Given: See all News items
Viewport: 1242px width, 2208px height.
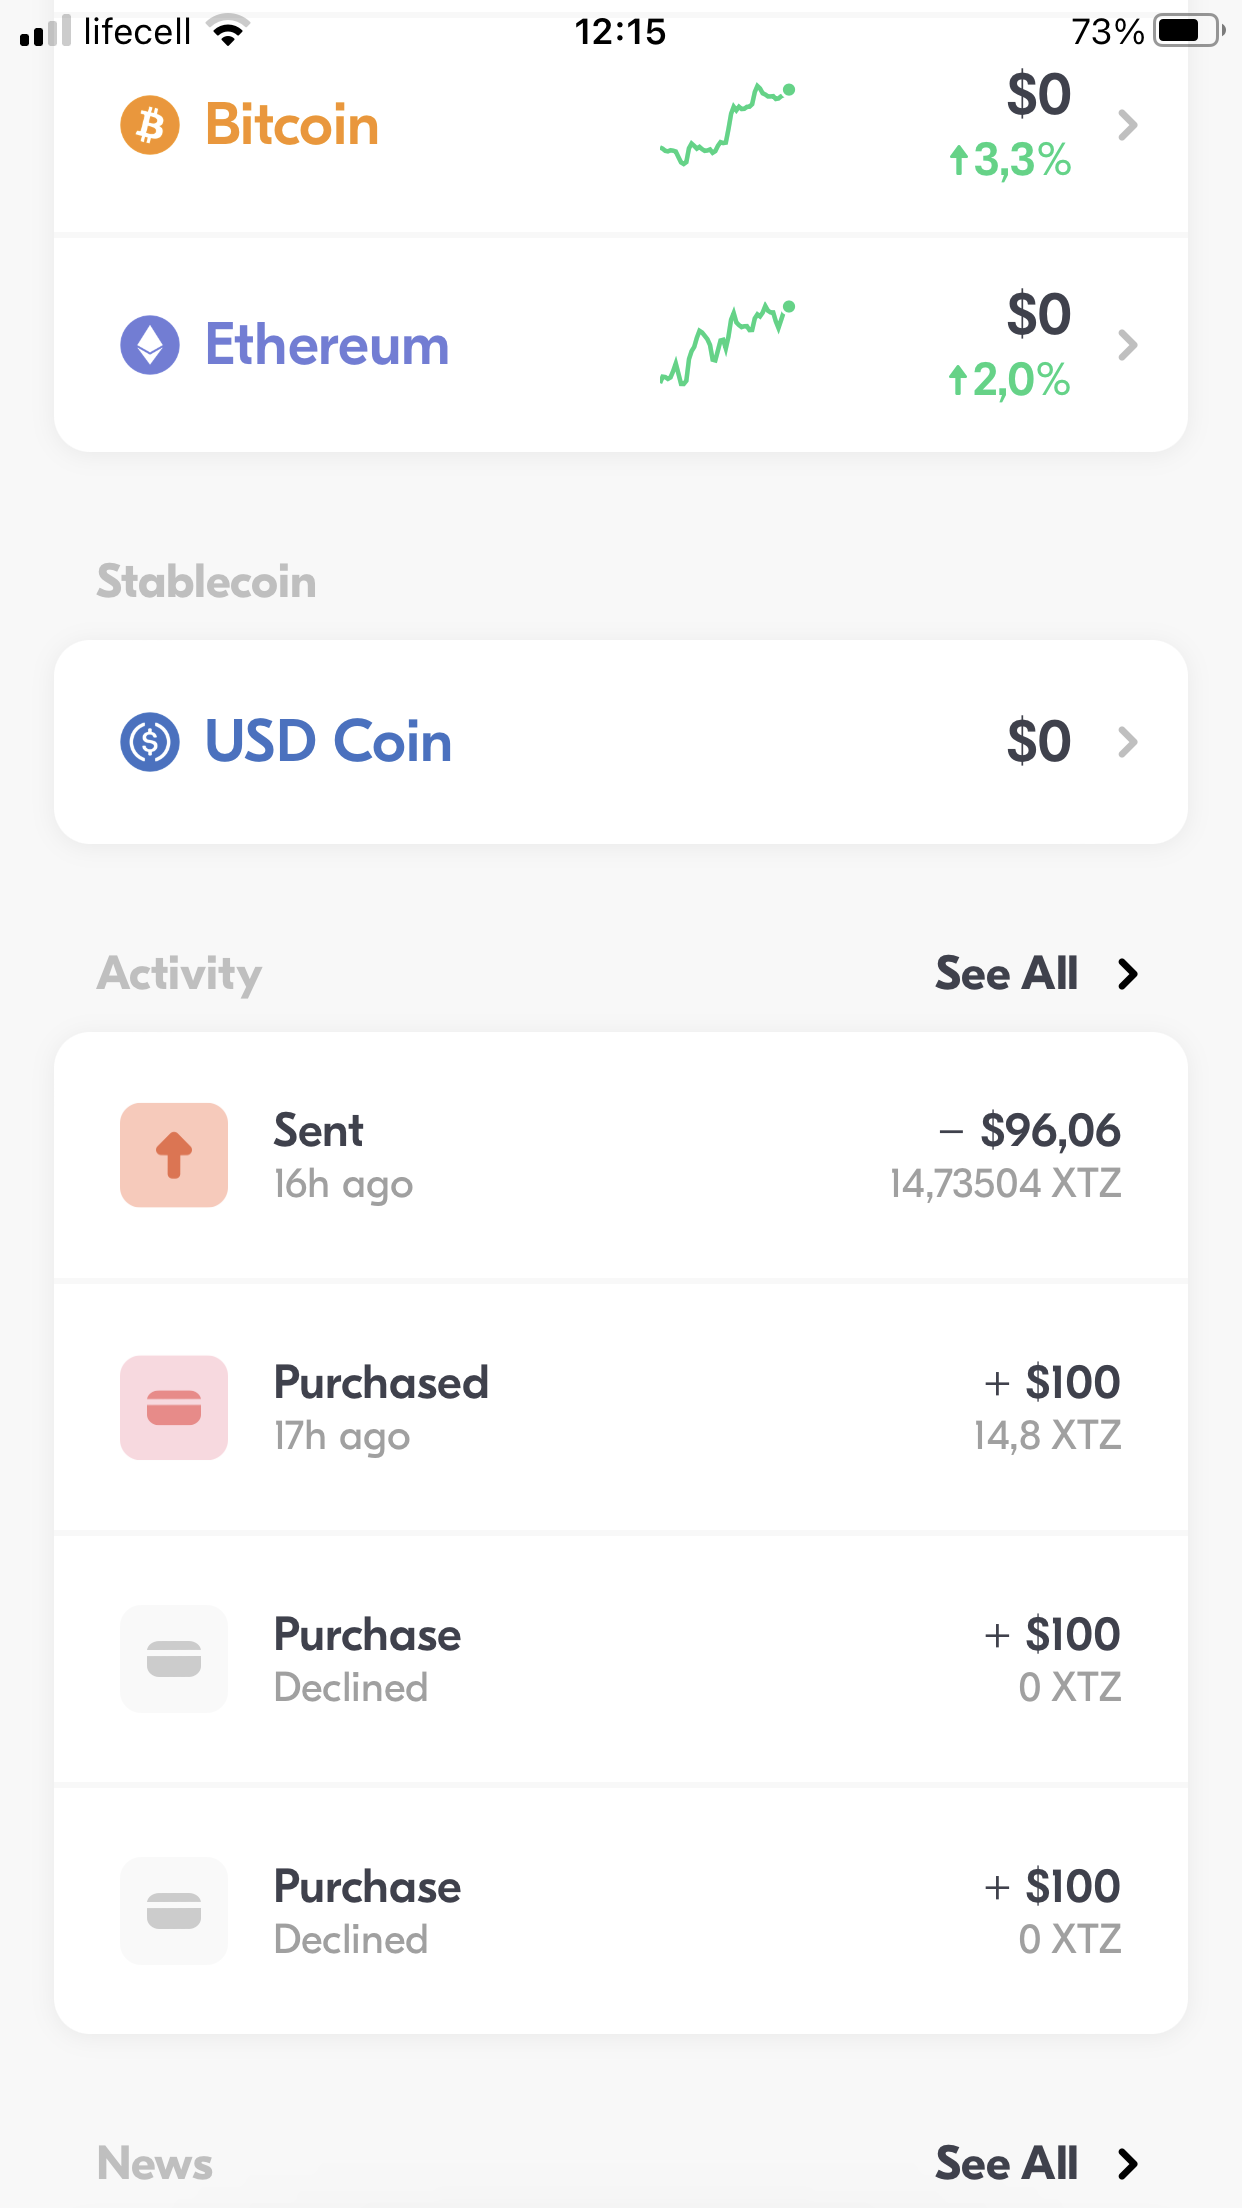Looking at the screenshot, I should point(1036,2163).
